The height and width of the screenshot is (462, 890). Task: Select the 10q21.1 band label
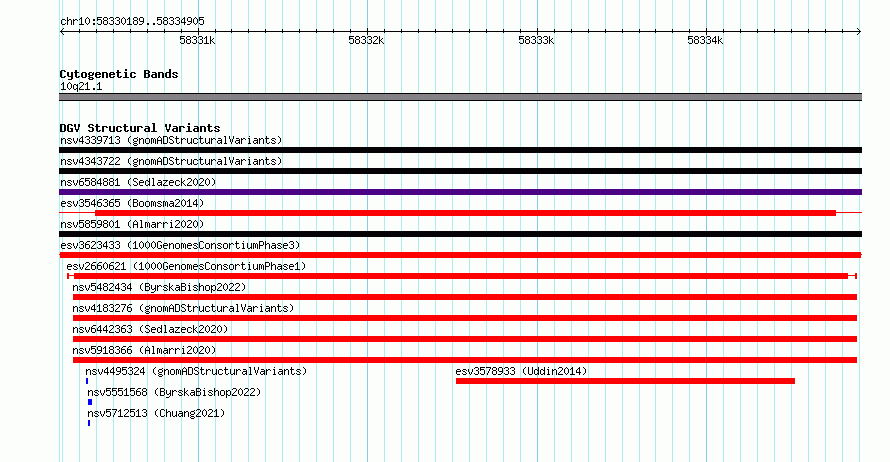tap(81, 86)
